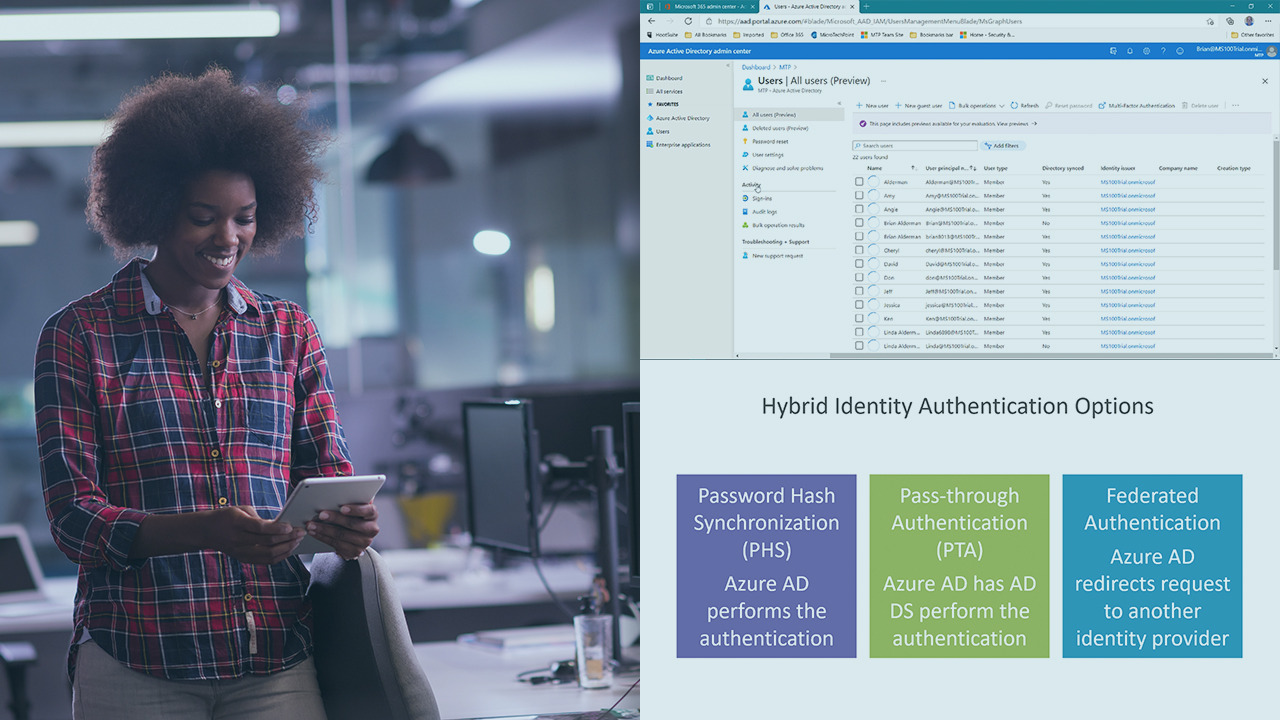Close the Users blade with X icon

pyautogui.click(x=1264, y=81)
